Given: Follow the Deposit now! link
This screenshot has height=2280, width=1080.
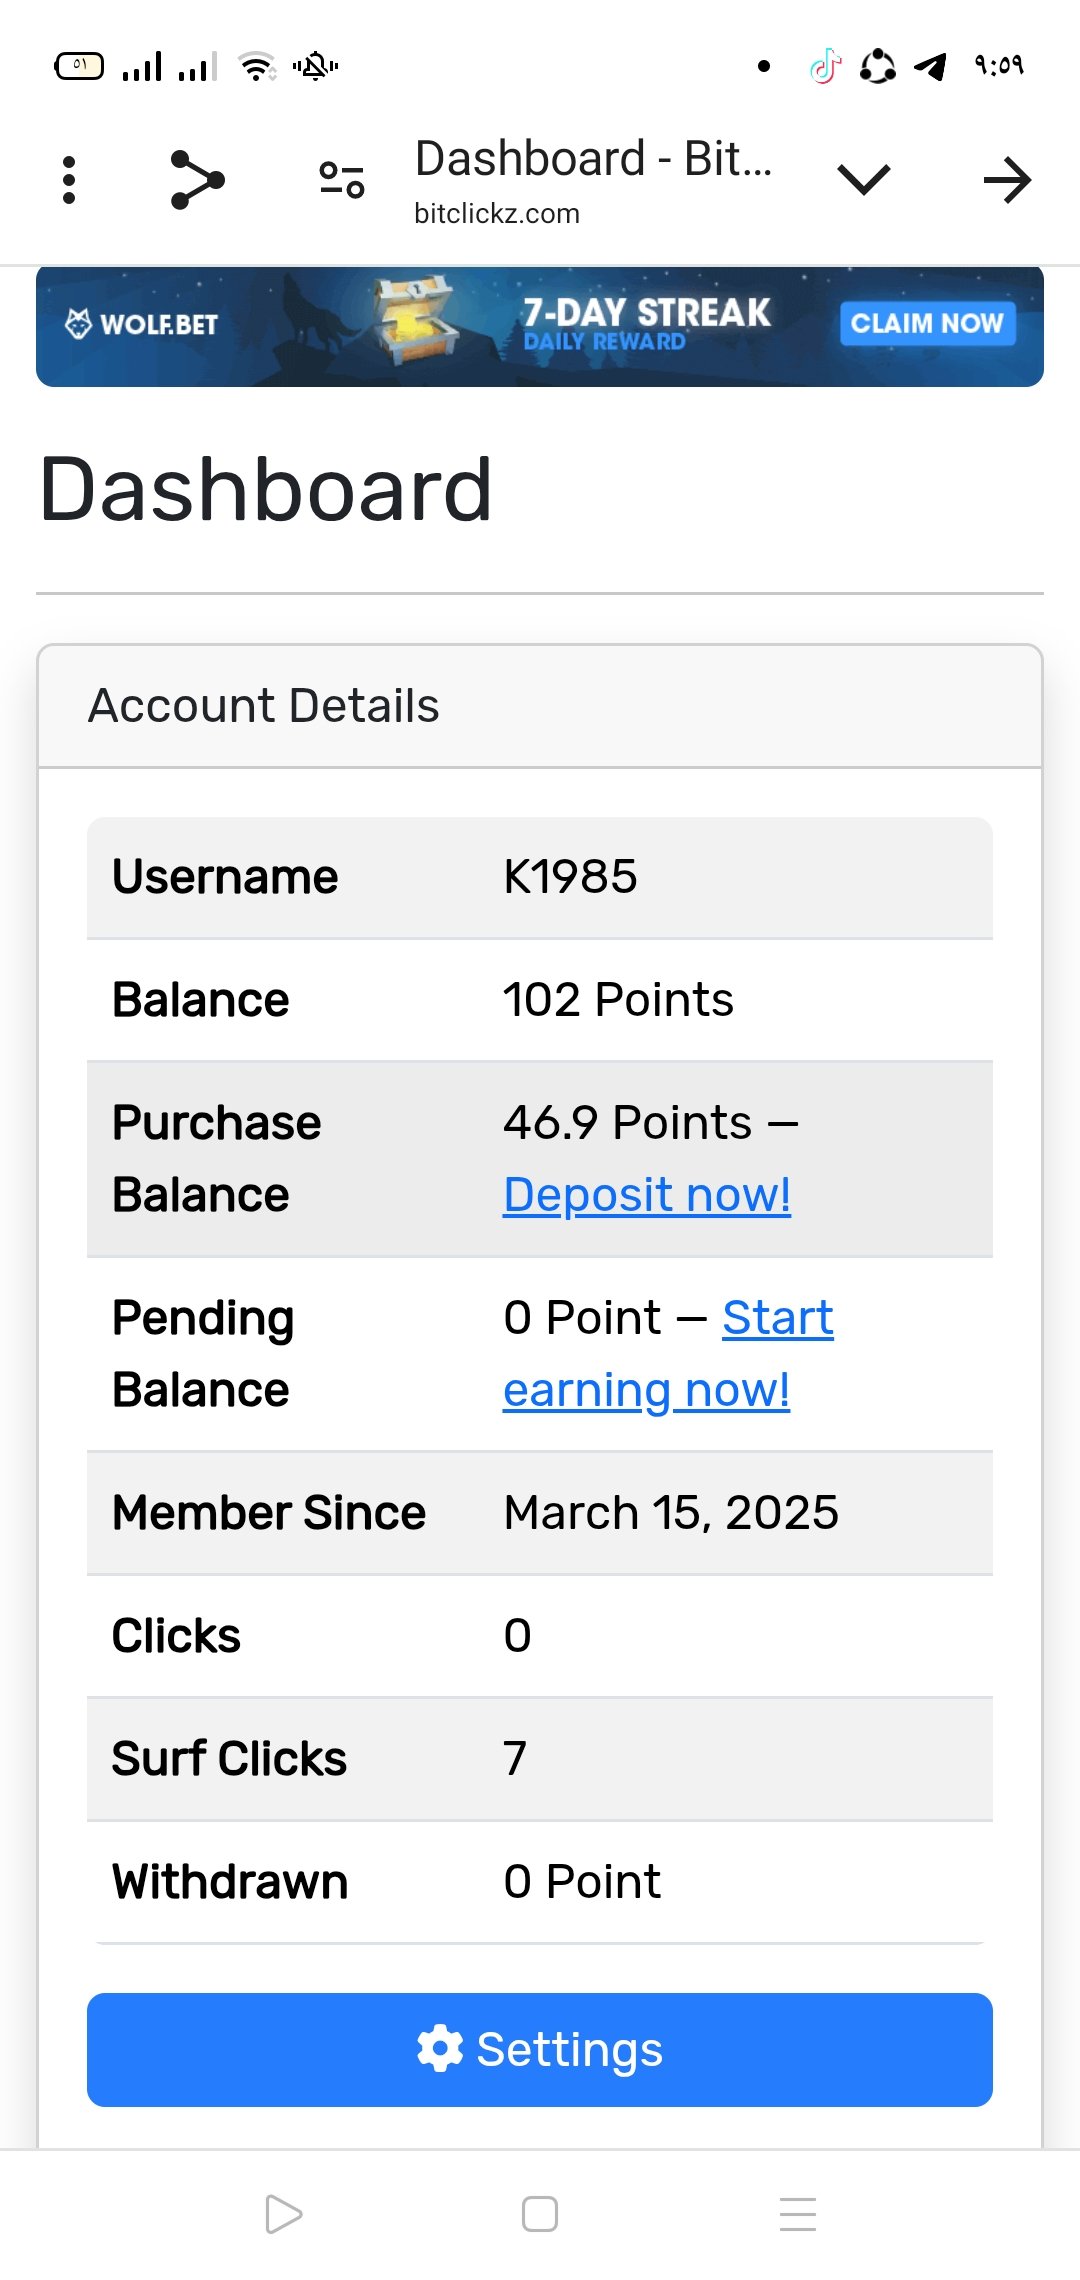Looking at the screenshot, I should pyautogui.click(x=647, y=1195).
